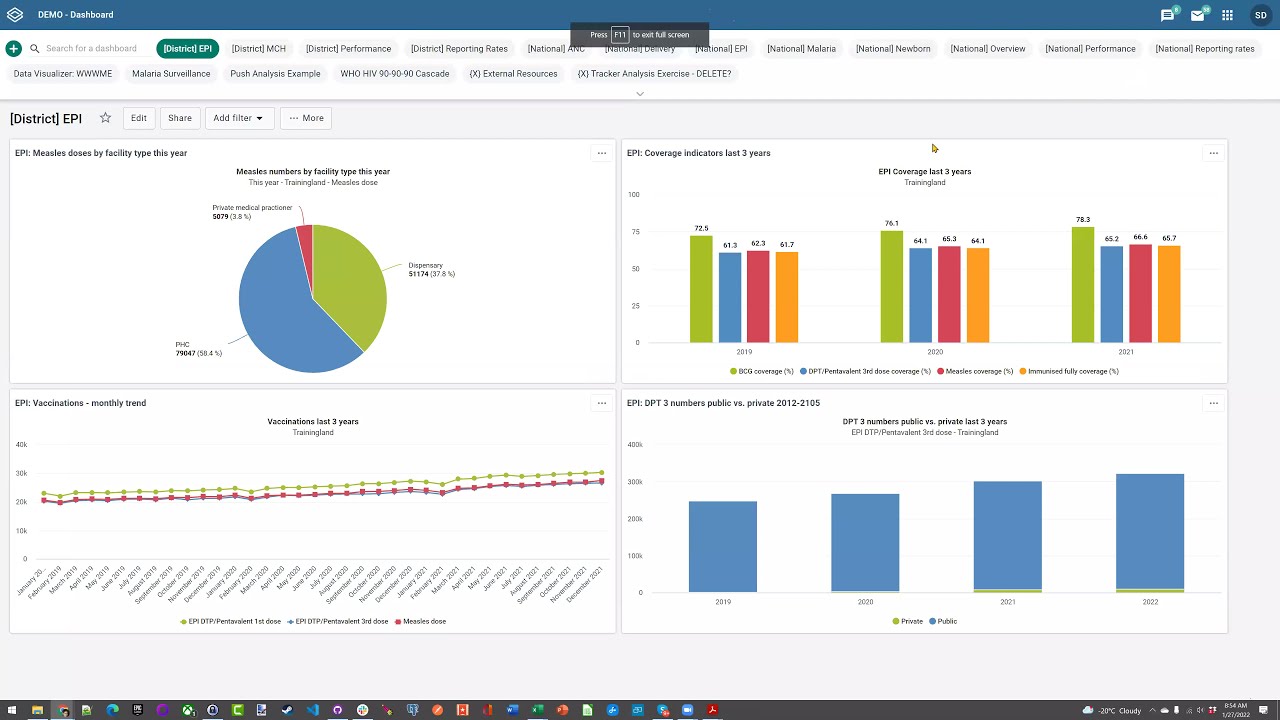Click the 2022 blue bar in the DPT chart
The image size is (1280, 720).
point(1150,530)
